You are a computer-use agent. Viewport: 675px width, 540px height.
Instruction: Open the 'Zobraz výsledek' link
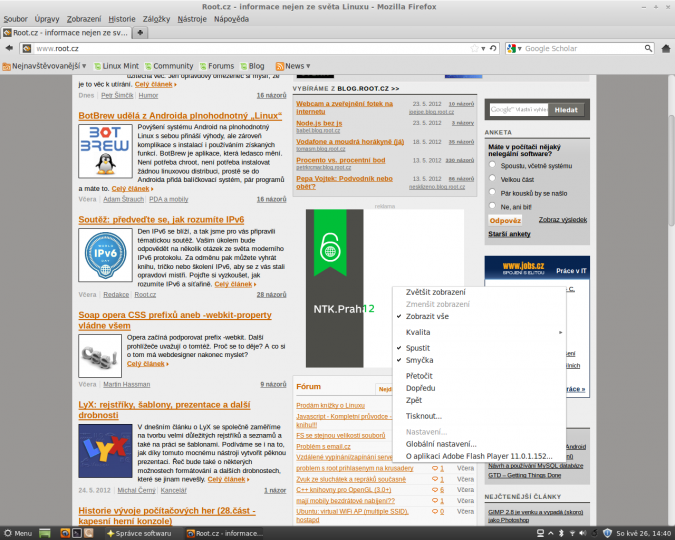pyautogui.click(x=563, y=220)
